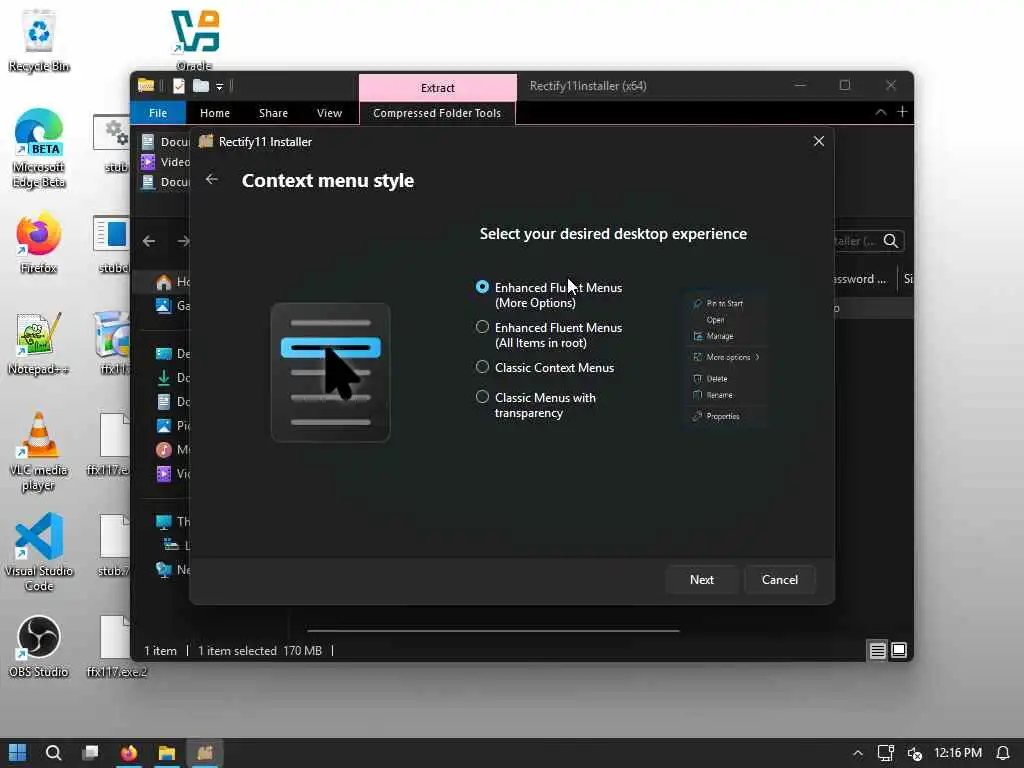The height and width of the screenshot is (768, 1024).
Task: Open Task View on taskbar
Action: click(91, 753)
